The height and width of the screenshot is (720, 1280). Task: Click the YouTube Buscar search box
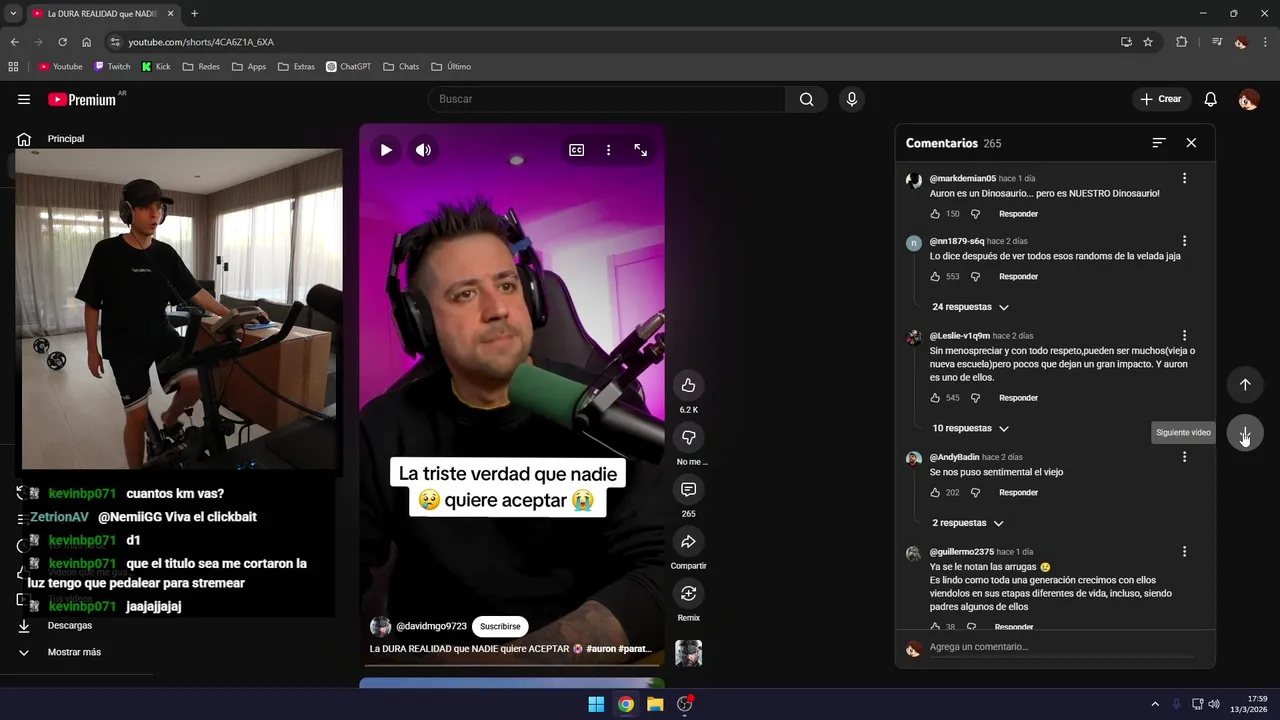(x=607, y=99)
